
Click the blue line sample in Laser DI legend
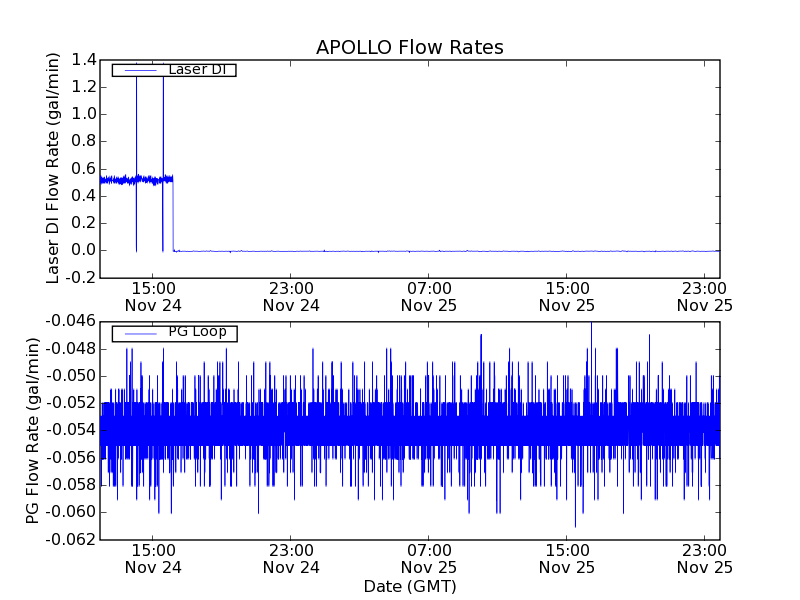(137, 70)
